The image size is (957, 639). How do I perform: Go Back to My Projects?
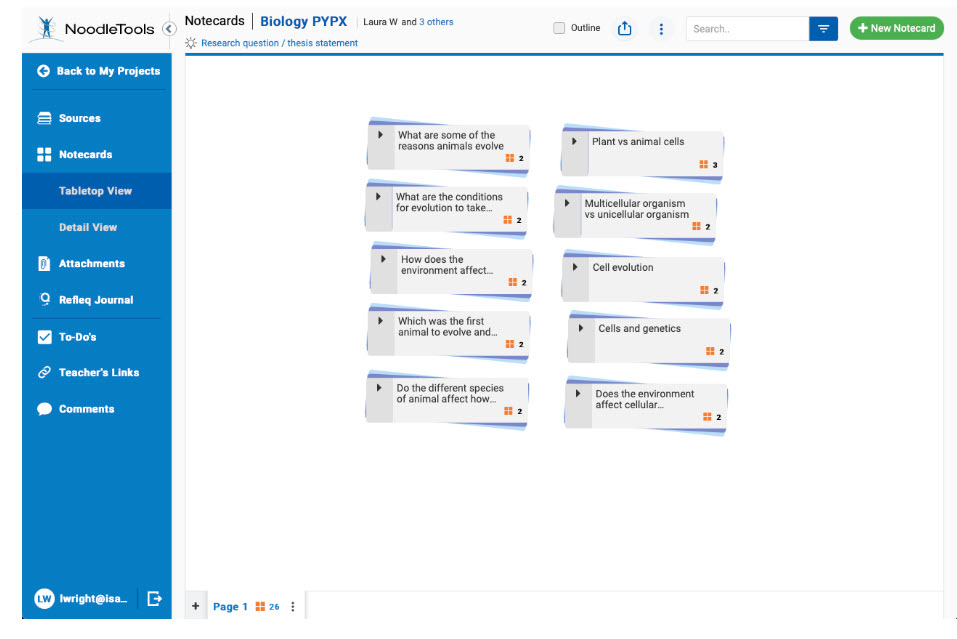click(98, 71)
